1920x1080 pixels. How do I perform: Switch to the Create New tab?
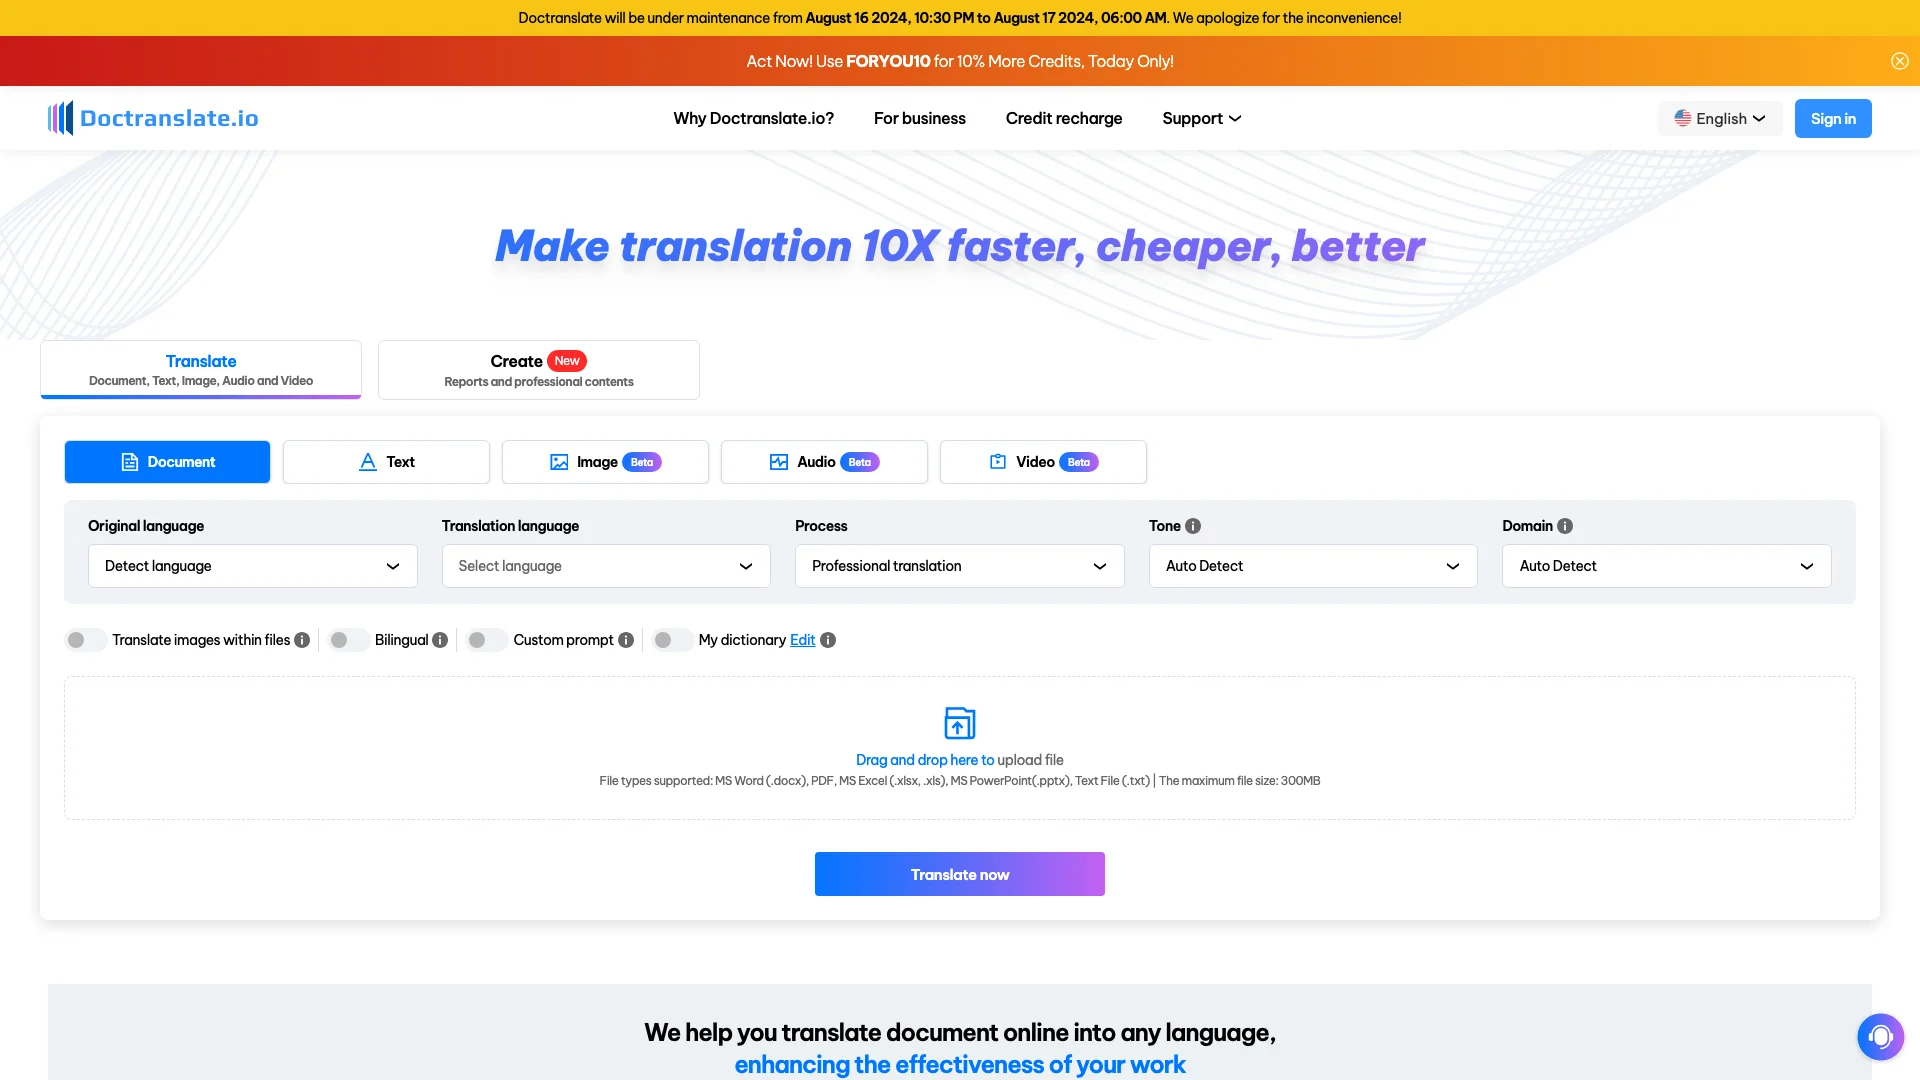pos(538,369)
